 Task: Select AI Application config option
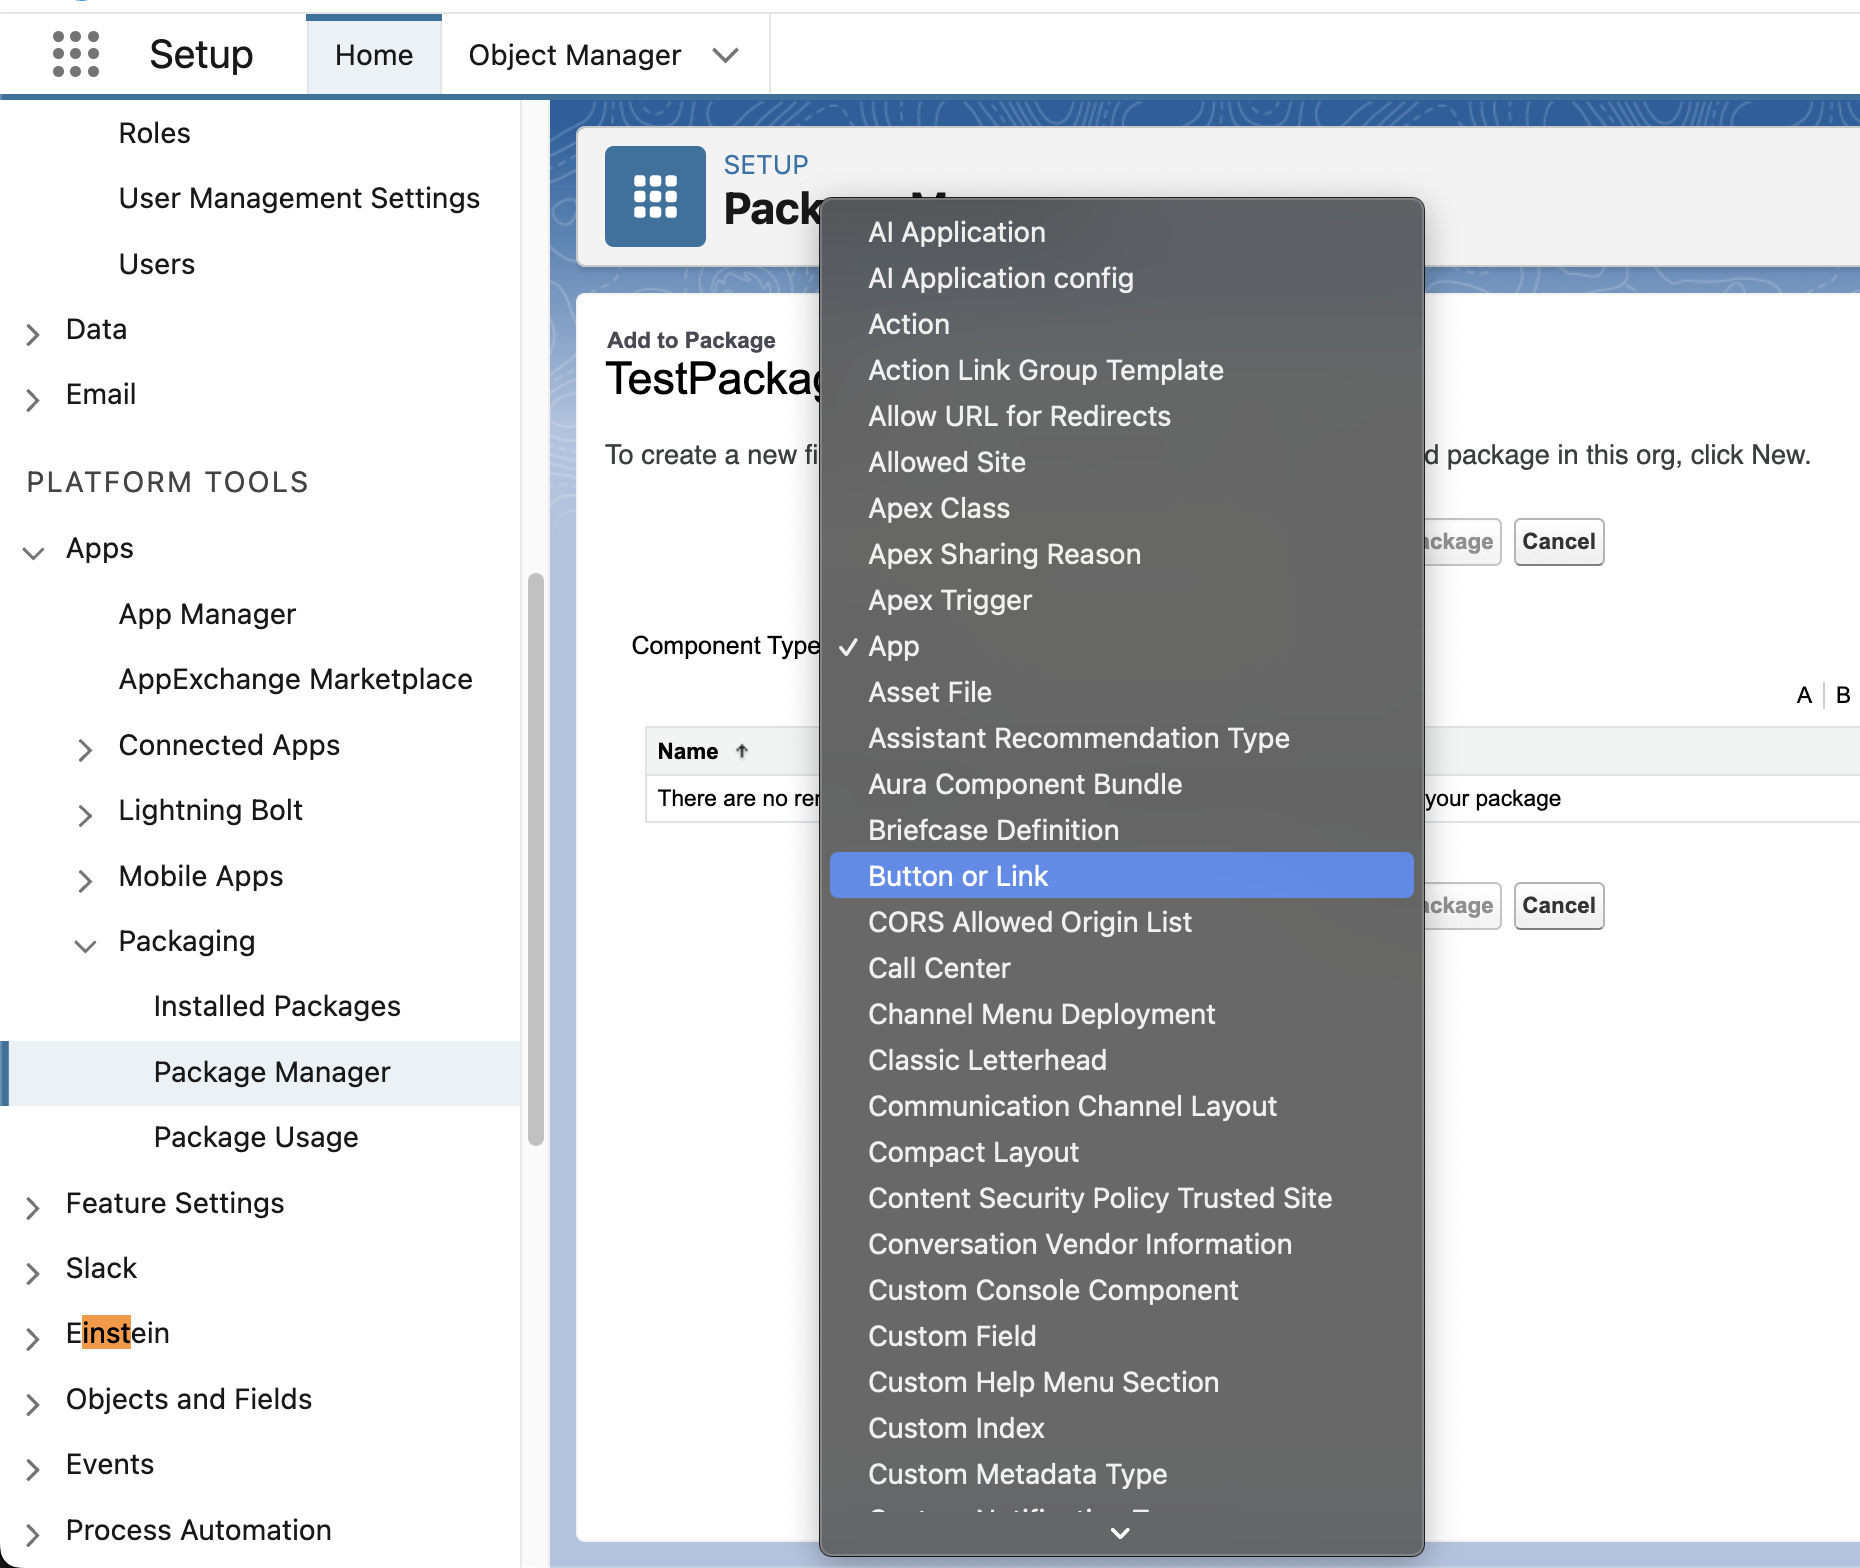pos(1122,278)
